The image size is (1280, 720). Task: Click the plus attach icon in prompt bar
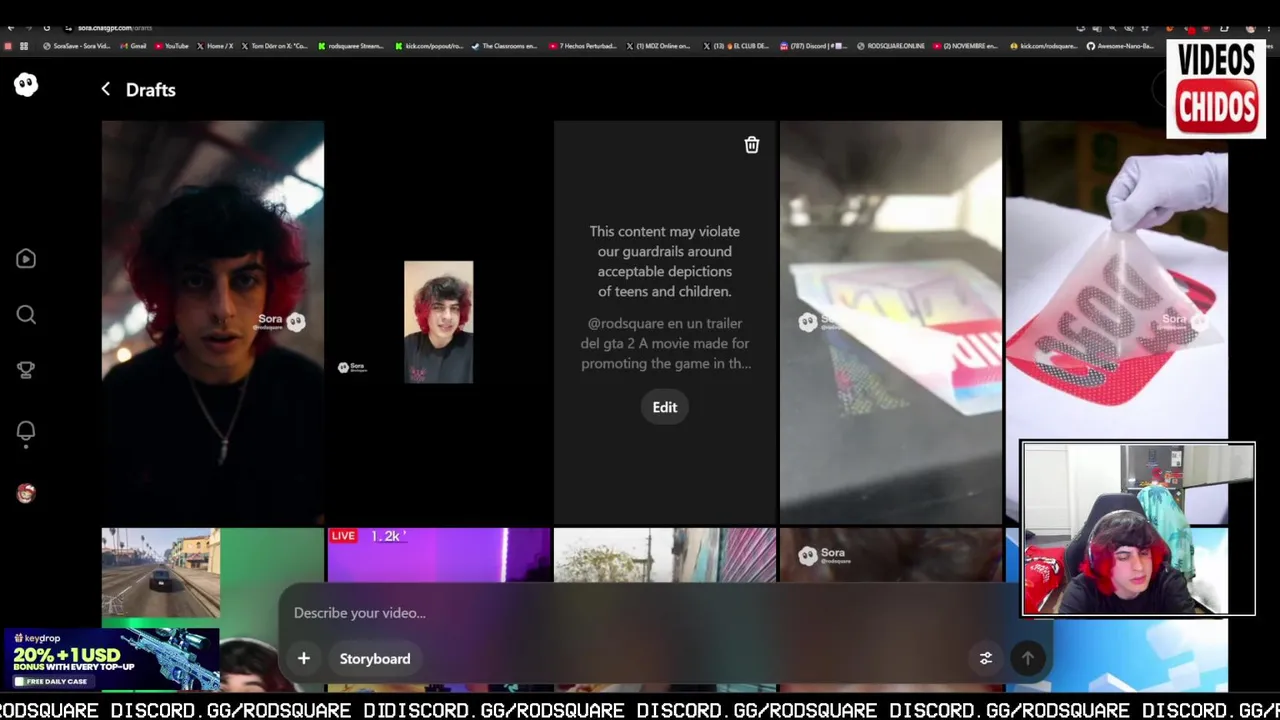click(304, 658)
